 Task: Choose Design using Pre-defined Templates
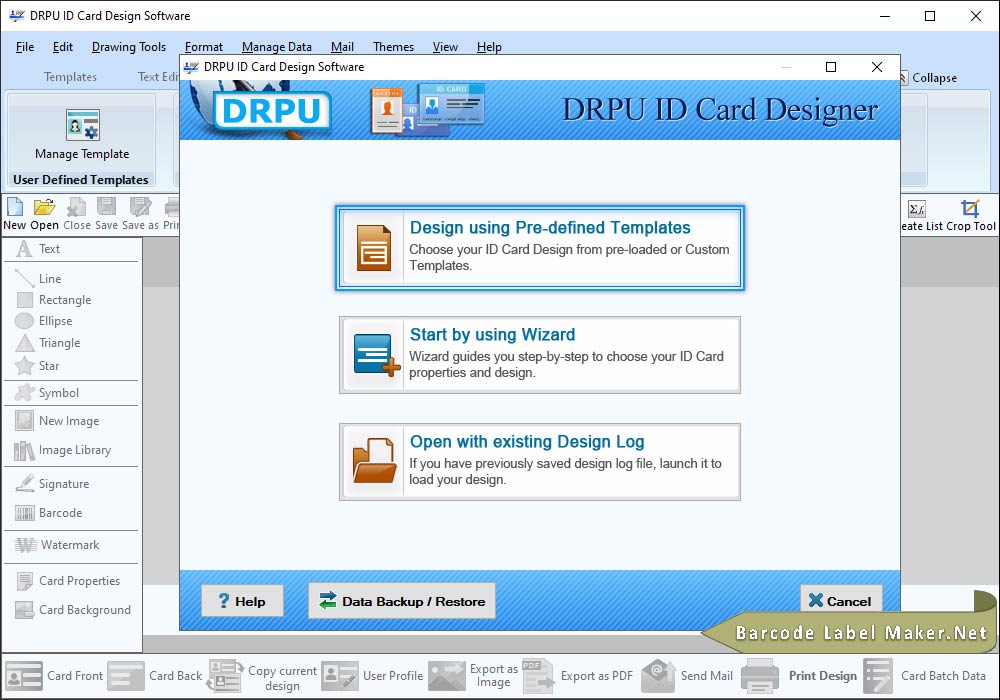tap(540, 248)
